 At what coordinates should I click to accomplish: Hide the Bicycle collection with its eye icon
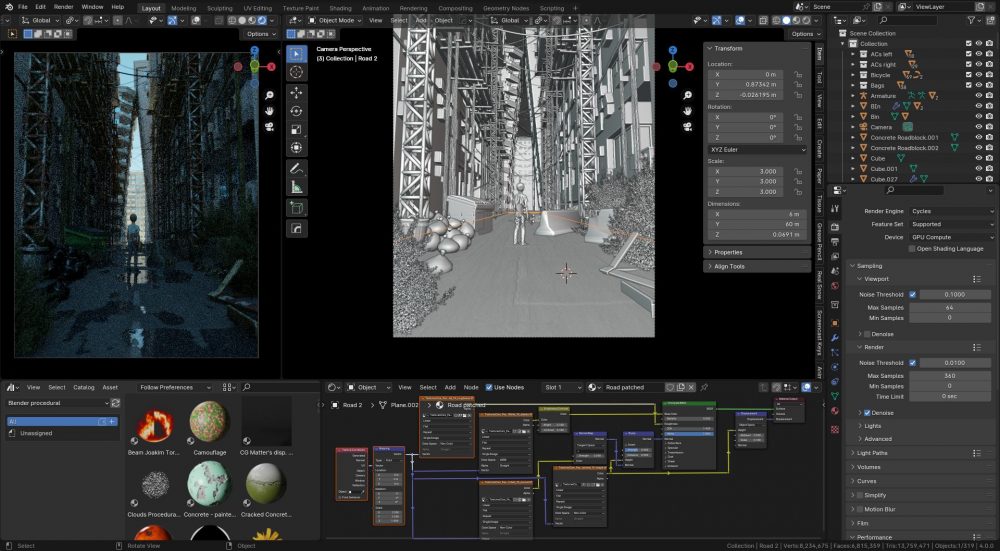coord(978,75)
